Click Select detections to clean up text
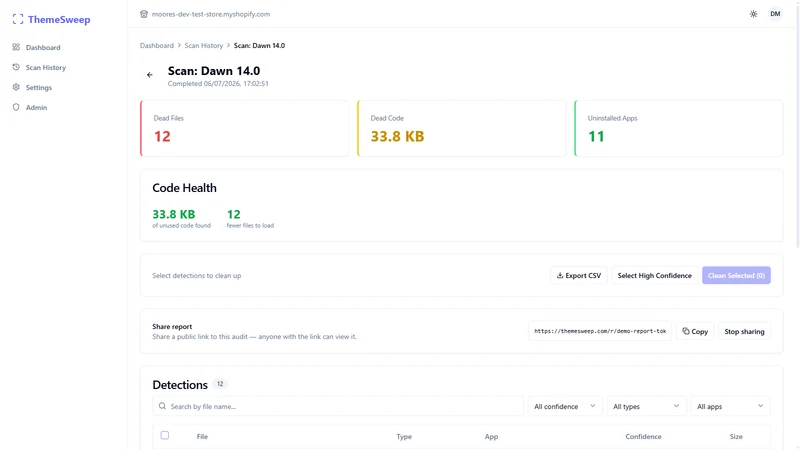This screenshot has width=800, height=450. [x=196, y=276]
